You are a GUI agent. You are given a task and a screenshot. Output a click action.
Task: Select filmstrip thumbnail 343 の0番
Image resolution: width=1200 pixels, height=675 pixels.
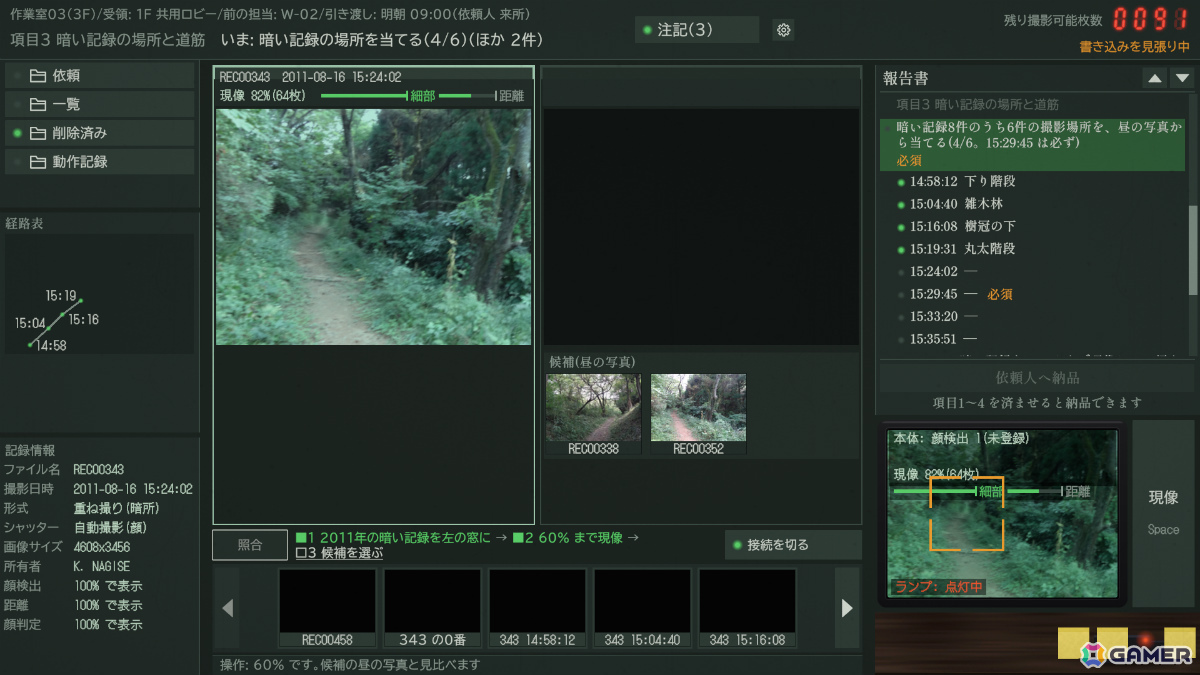[432, 608]
